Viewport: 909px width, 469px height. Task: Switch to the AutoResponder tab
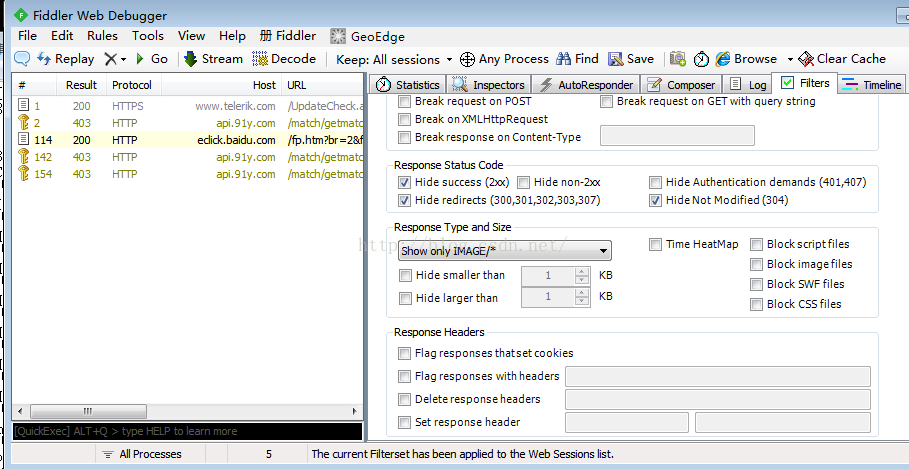pos(586,85)
